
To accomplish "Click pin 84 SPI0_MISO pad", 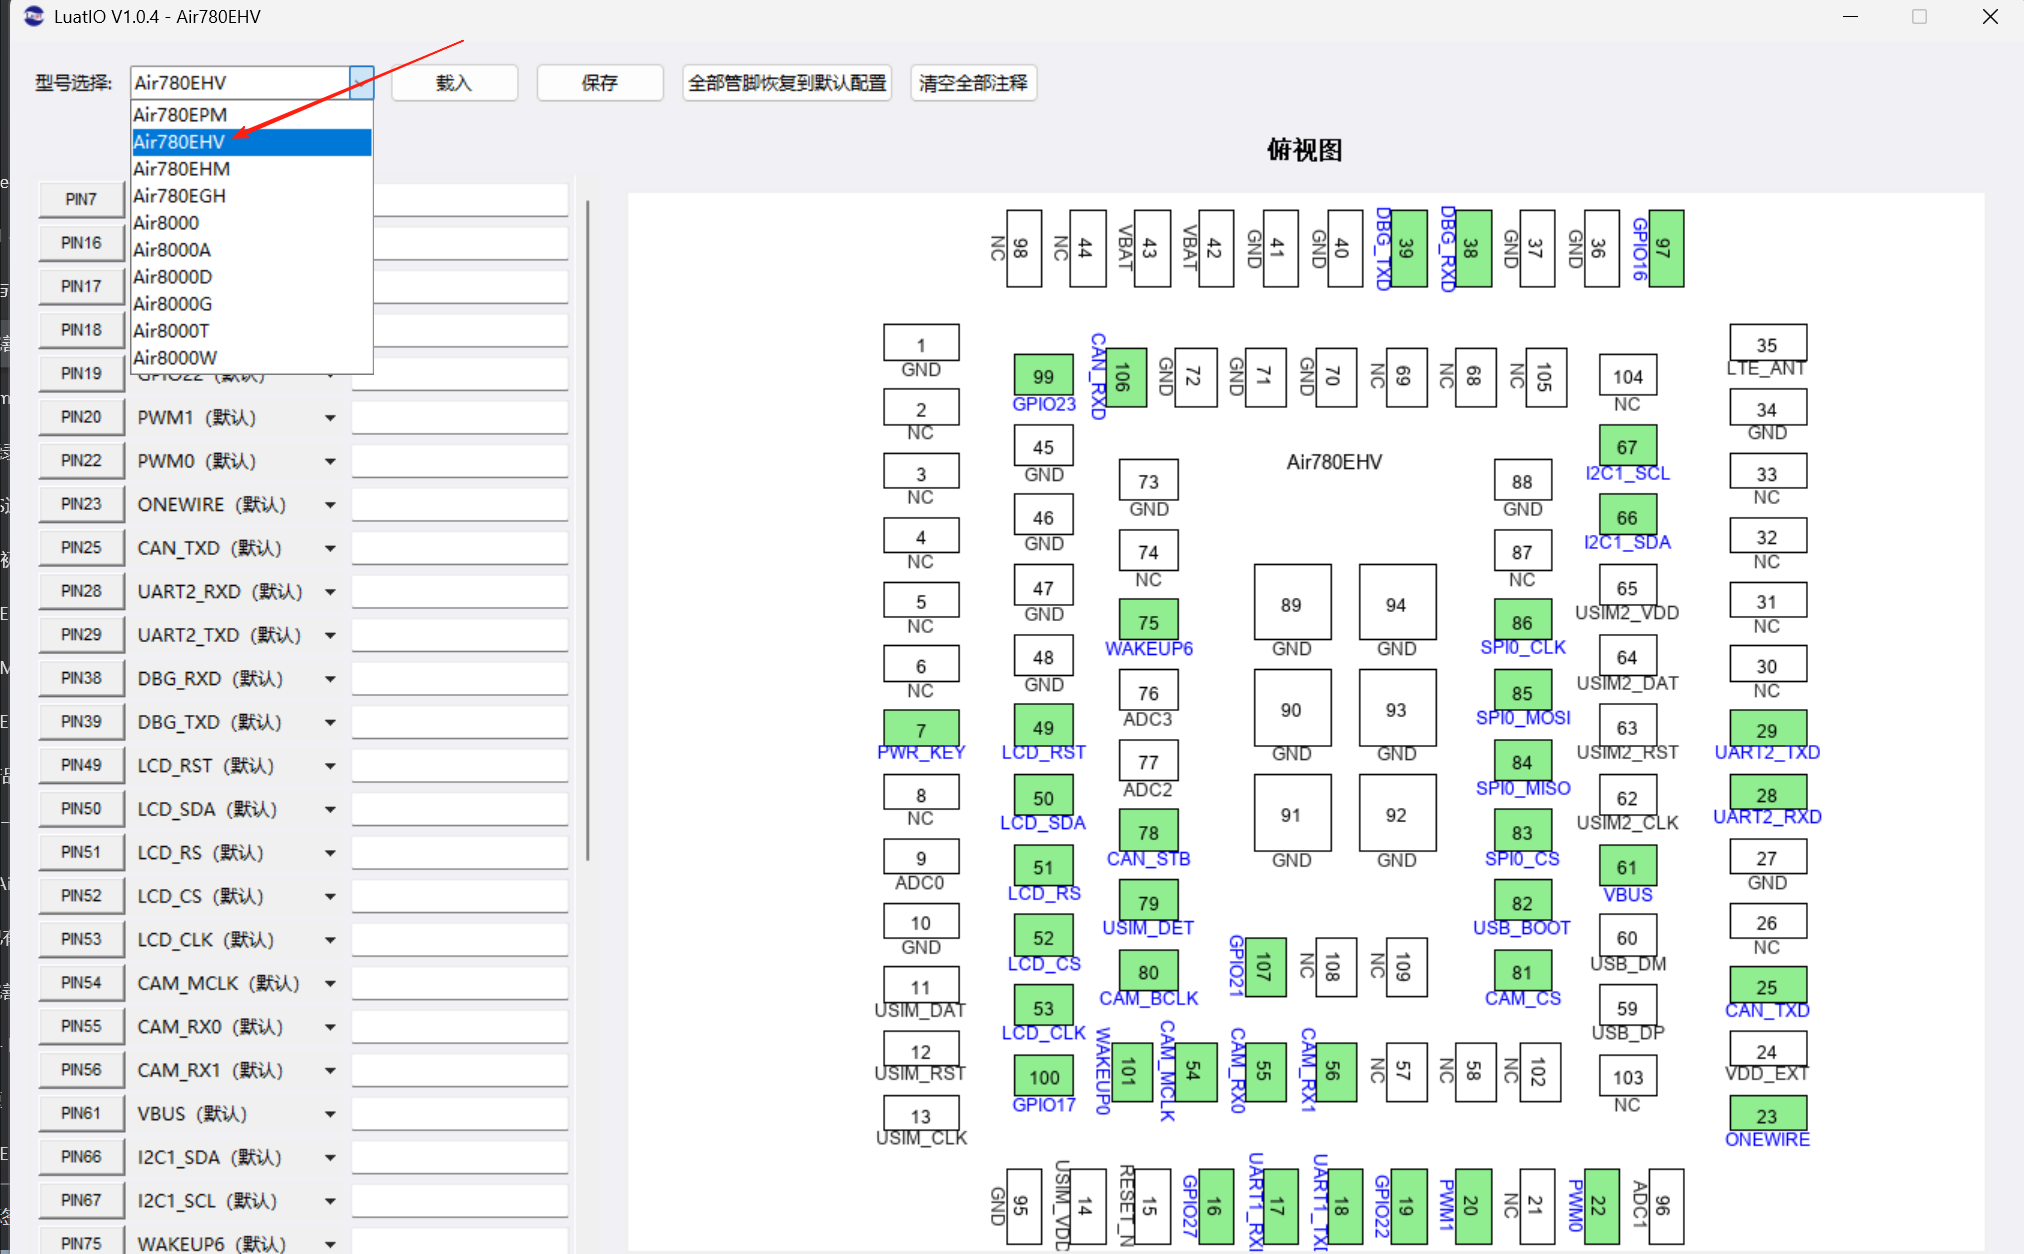I will (1522, 761).
